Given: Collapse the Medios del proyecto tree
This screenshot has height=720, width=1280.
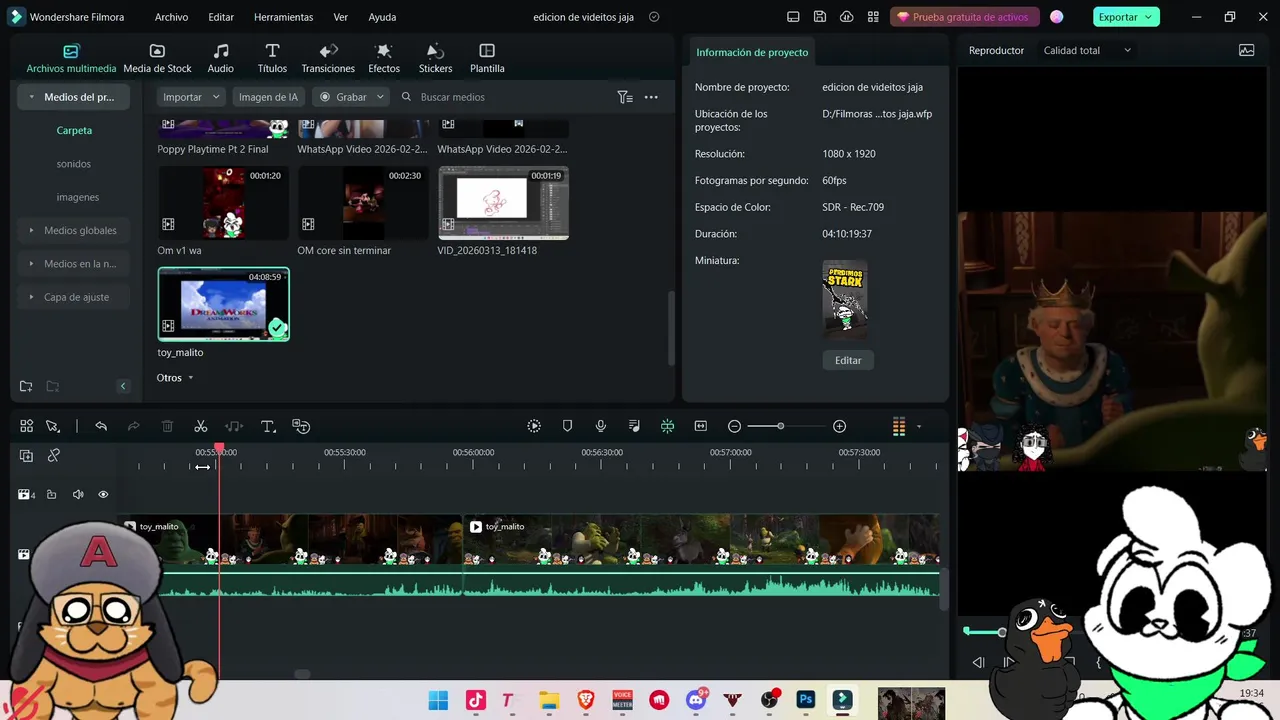Looking at the screenshot, I should click(32, 97).
